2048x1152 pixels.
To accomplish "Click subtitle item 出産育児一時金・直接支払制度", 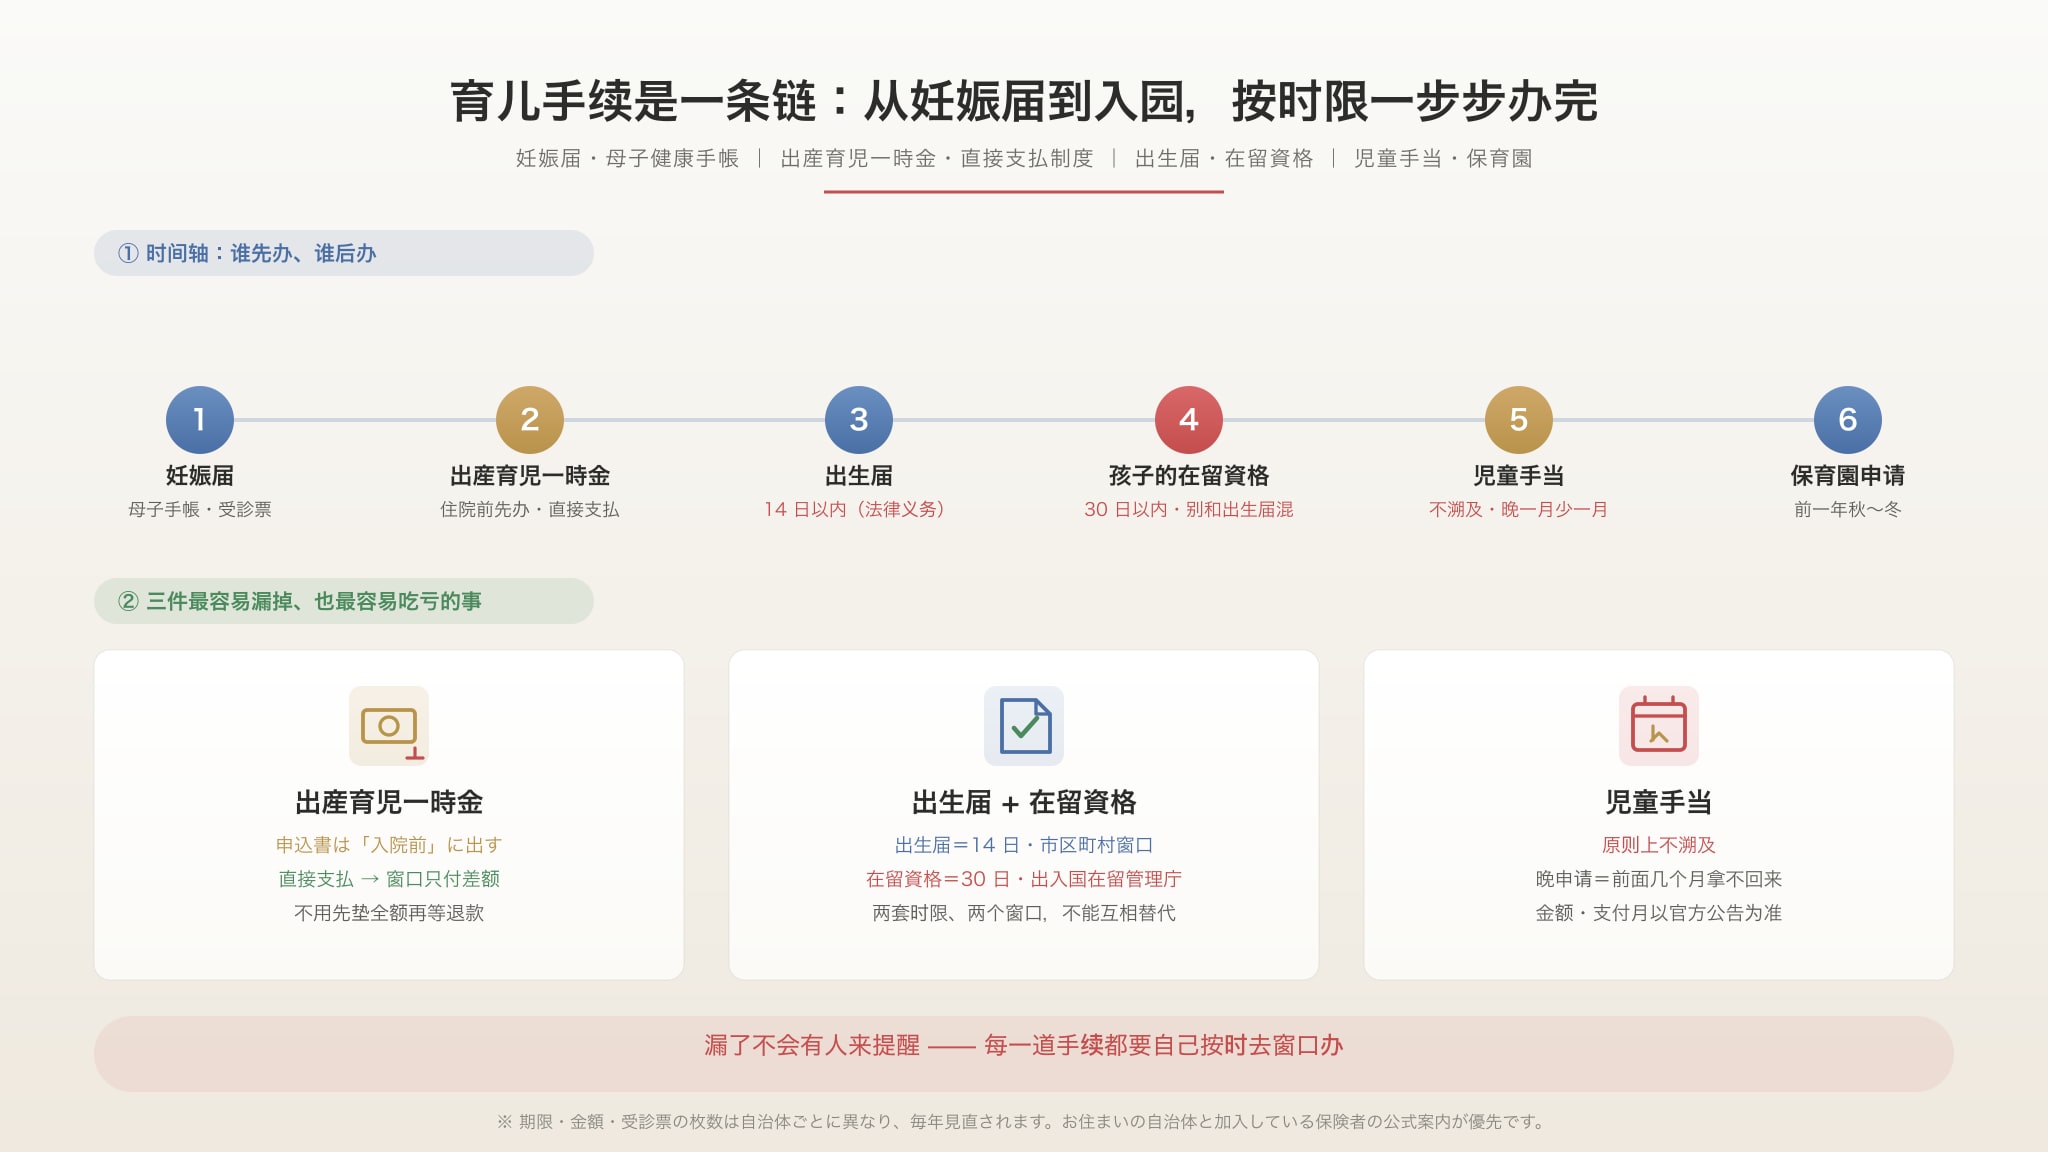I will [x=937, y=158].
